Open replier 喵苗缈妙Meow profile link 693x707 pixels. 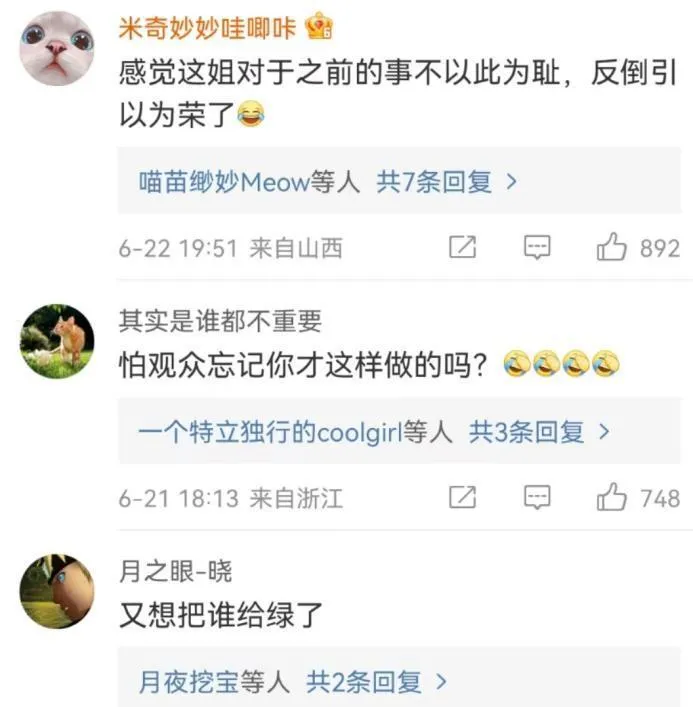coord(225,182)
